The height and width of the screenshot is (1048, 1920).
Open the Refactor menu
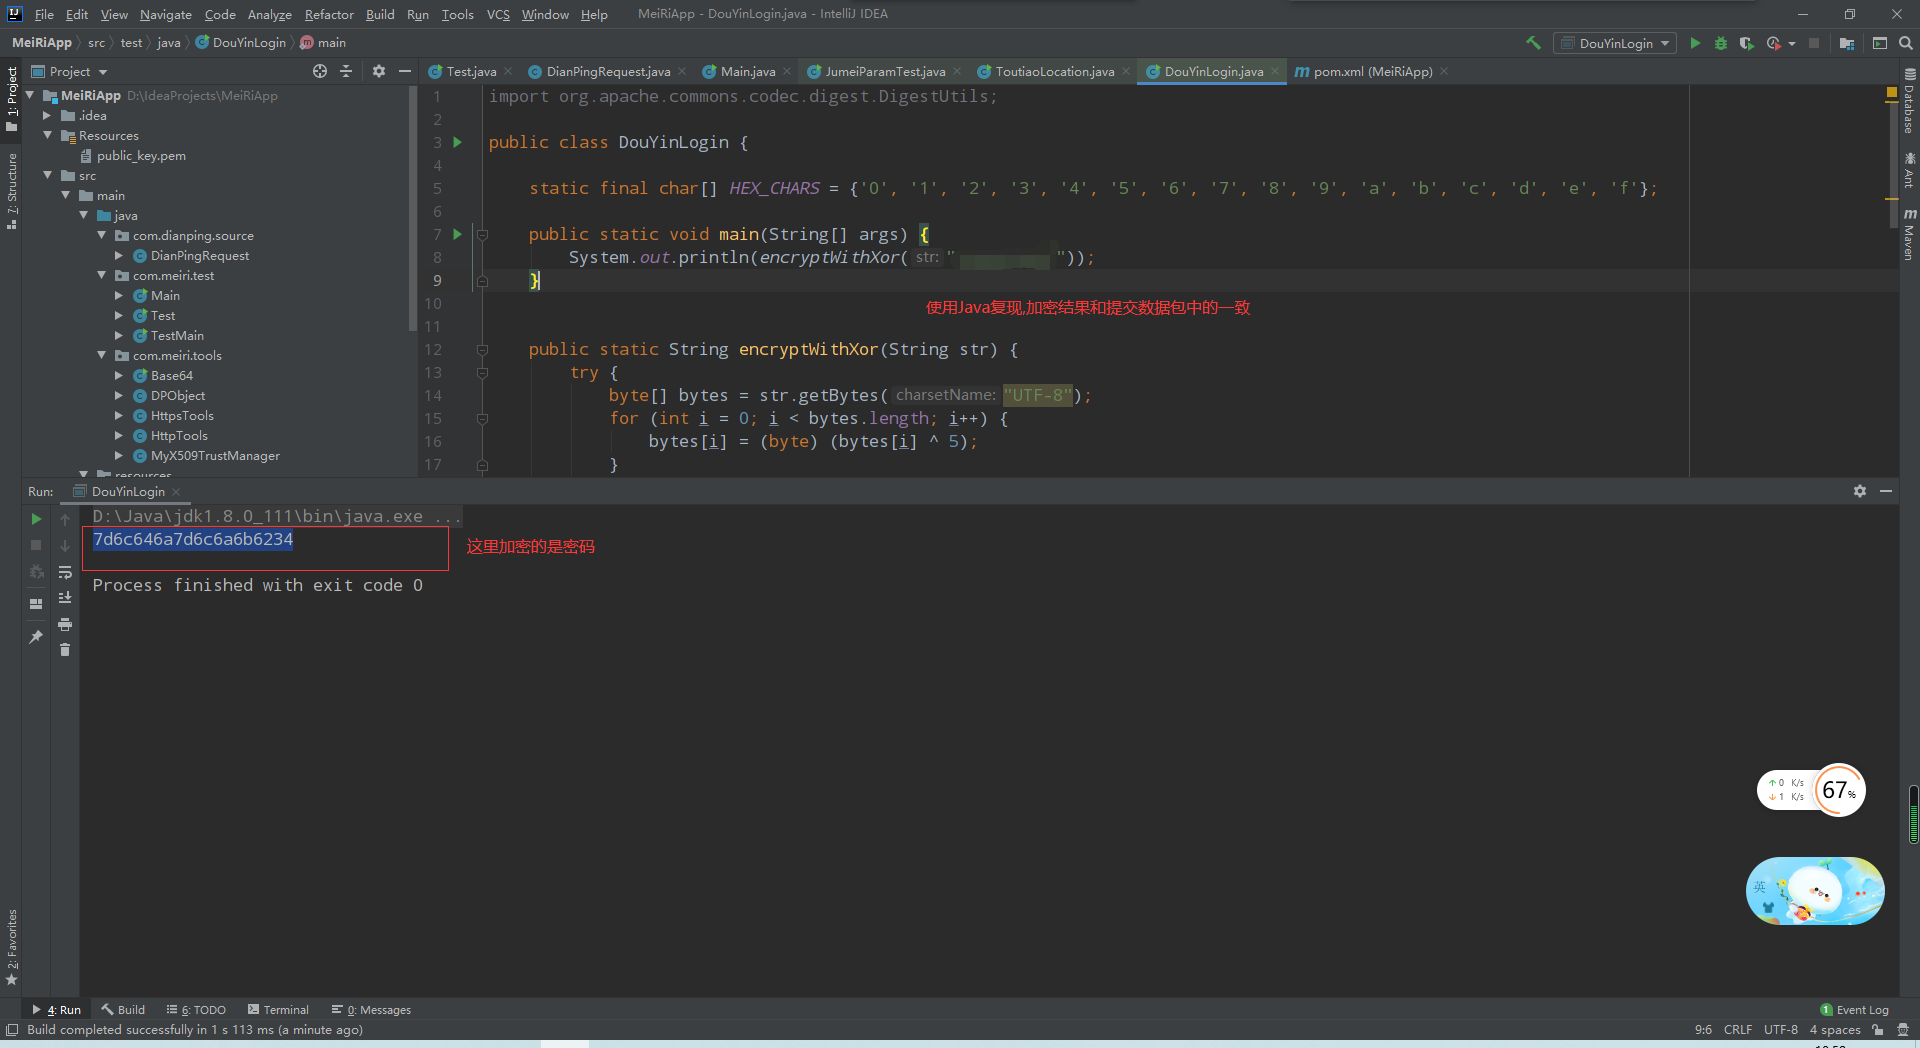coord(329,14)
